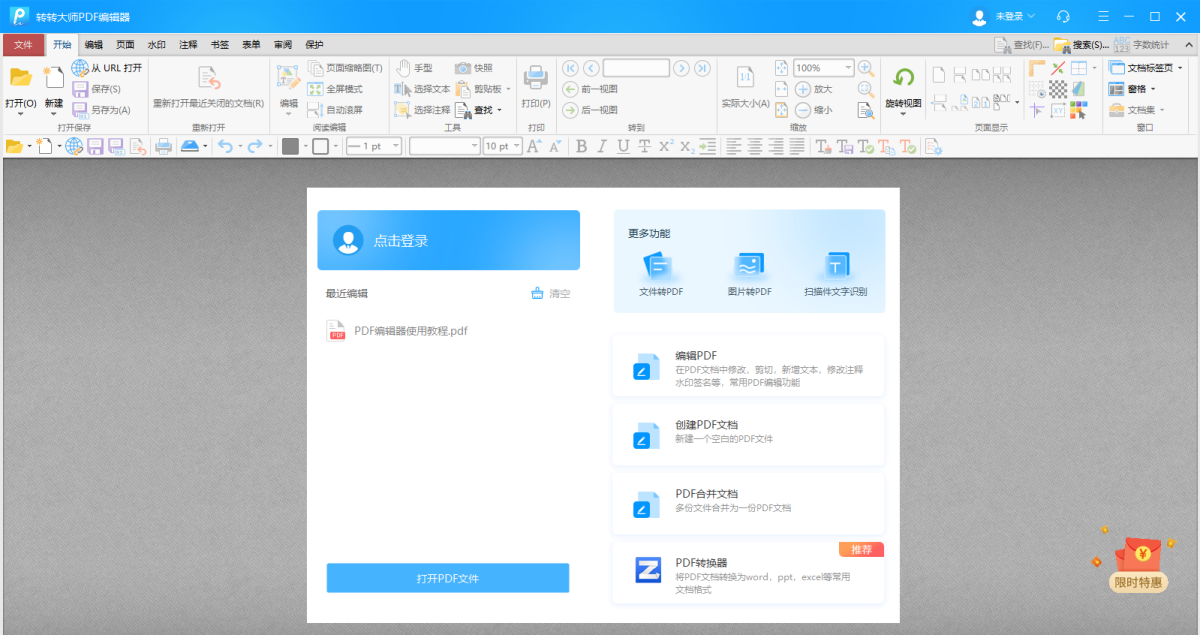Click the Rotate View green arrow
Viewport: 1200px width, 635px height.
pos(903,78)
